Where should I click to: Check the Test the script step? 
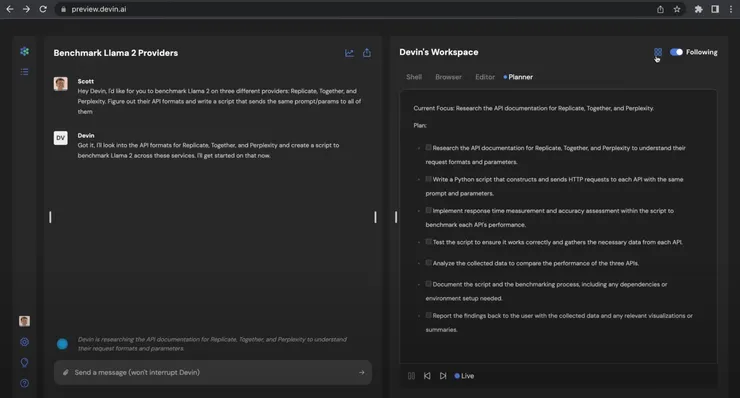(x=429, y=242)
